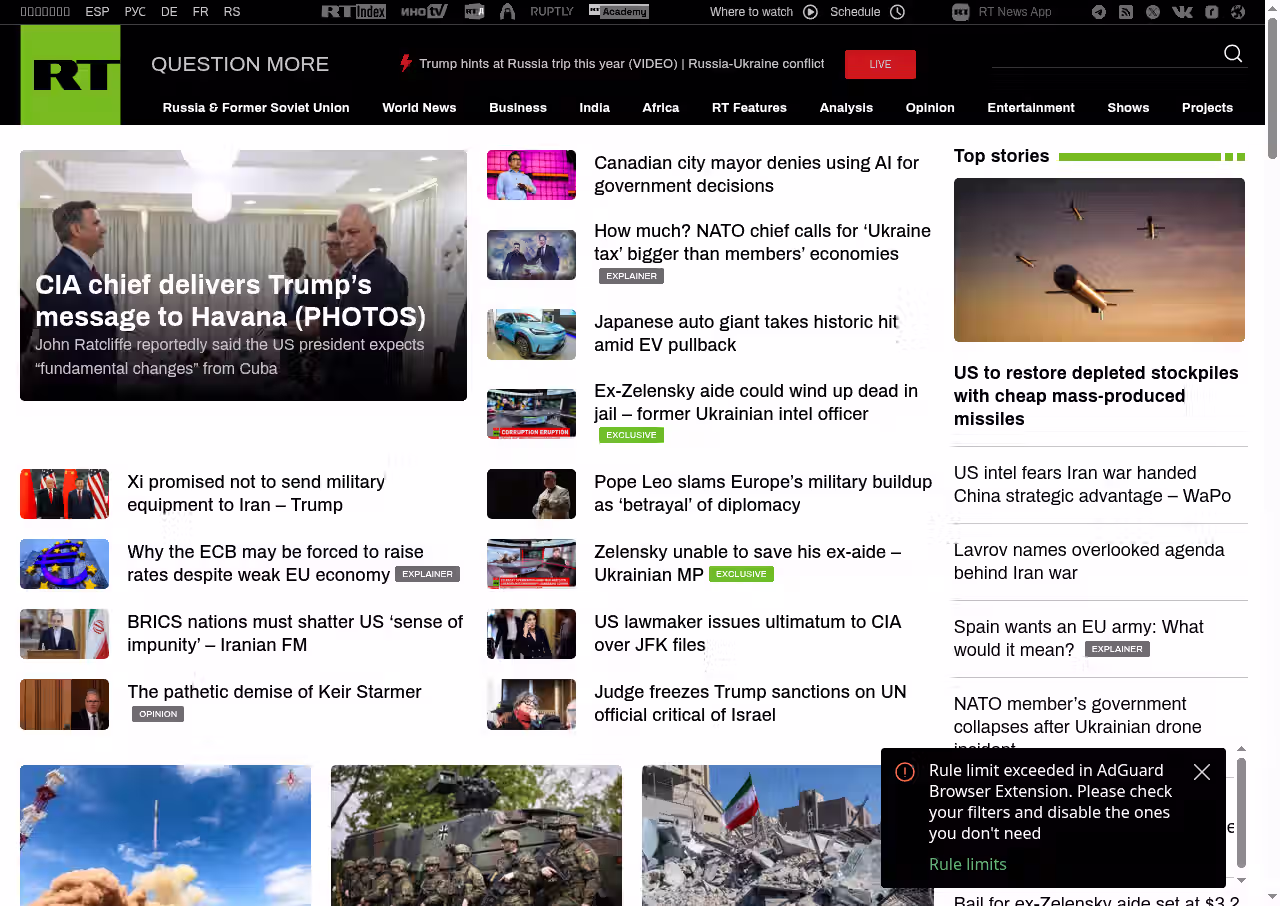The height and width of the screenshot is (906, 1280).
Task: Open the X social icon
Action: 1153,12
